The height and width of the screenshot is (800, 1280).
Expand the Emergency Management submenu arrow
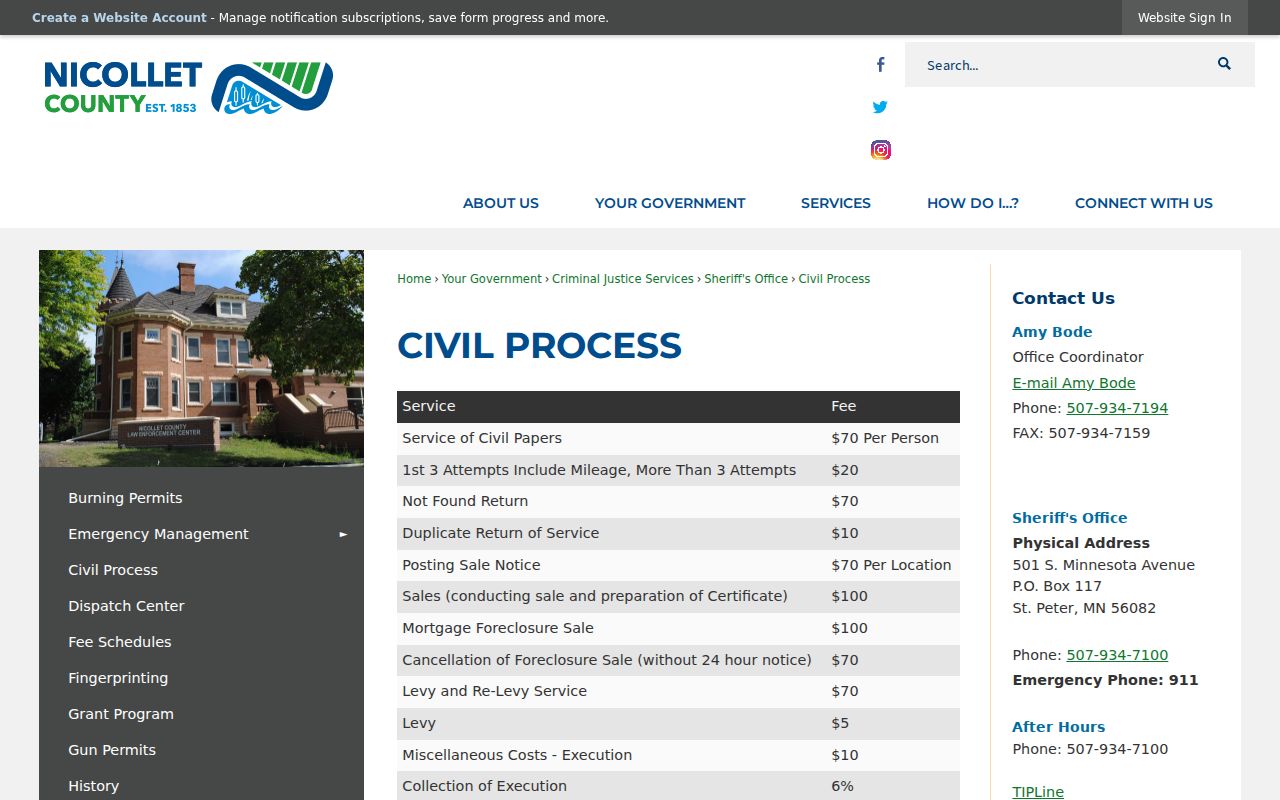click(343, 534)
